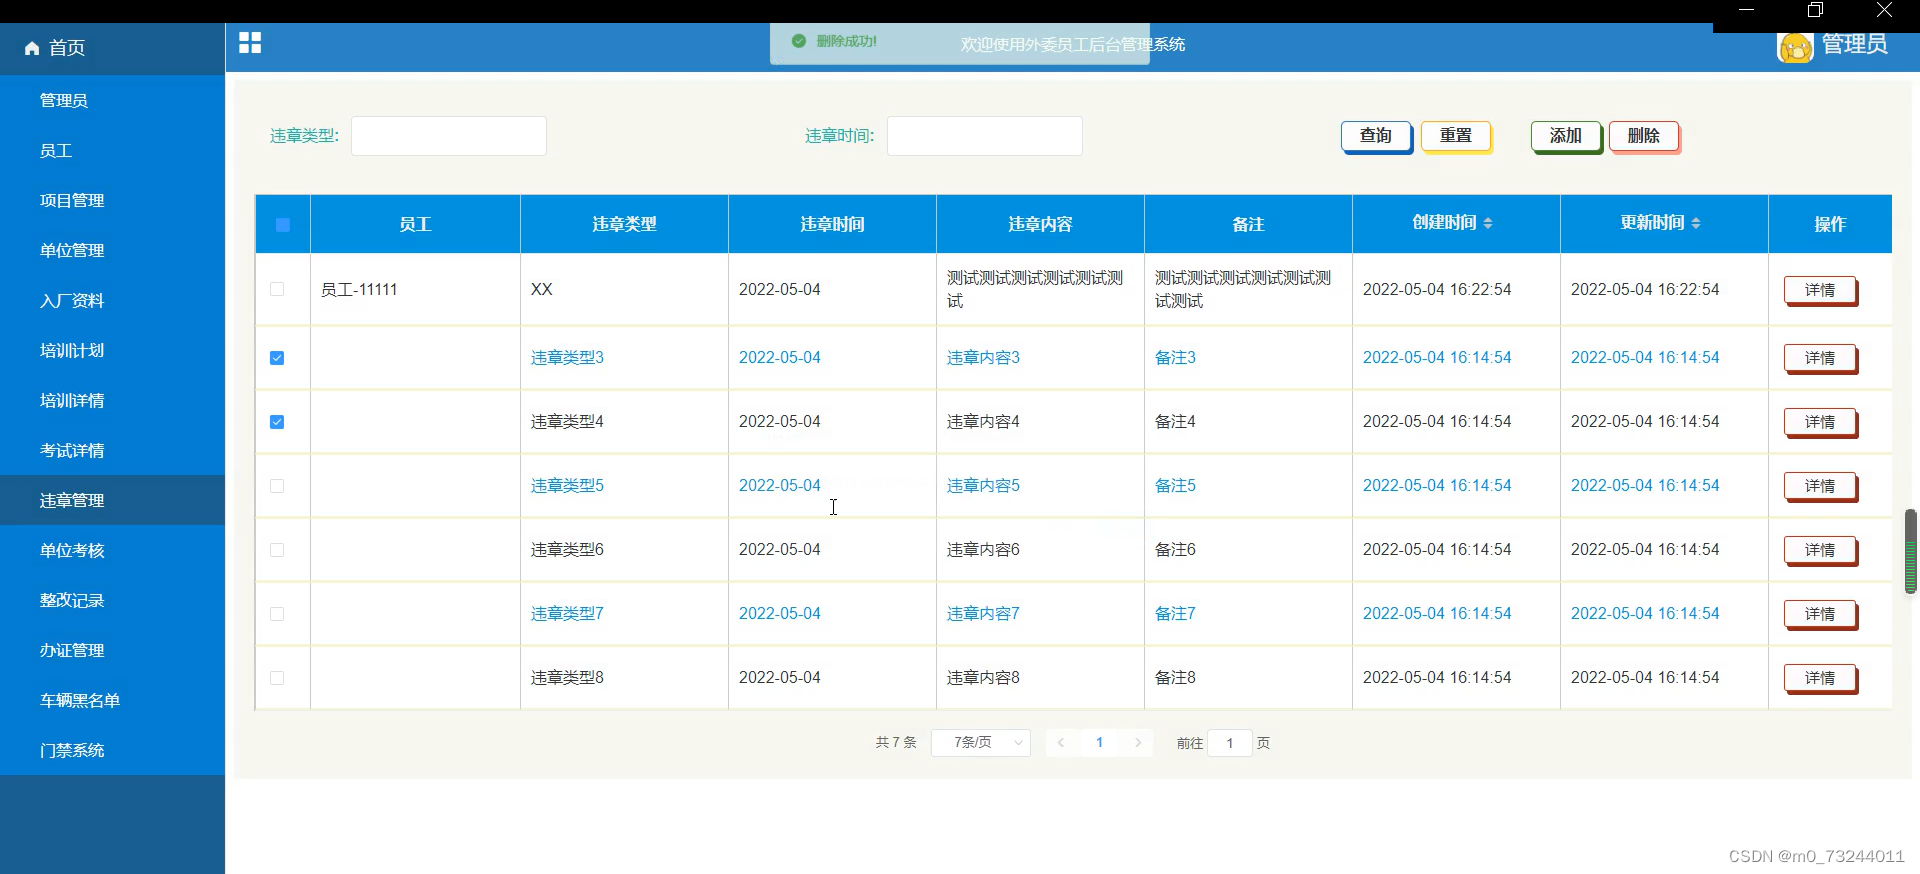This screenshot has height=874, width=1920.
Task: Click the 员工 column header
Action: click(415, 225)
